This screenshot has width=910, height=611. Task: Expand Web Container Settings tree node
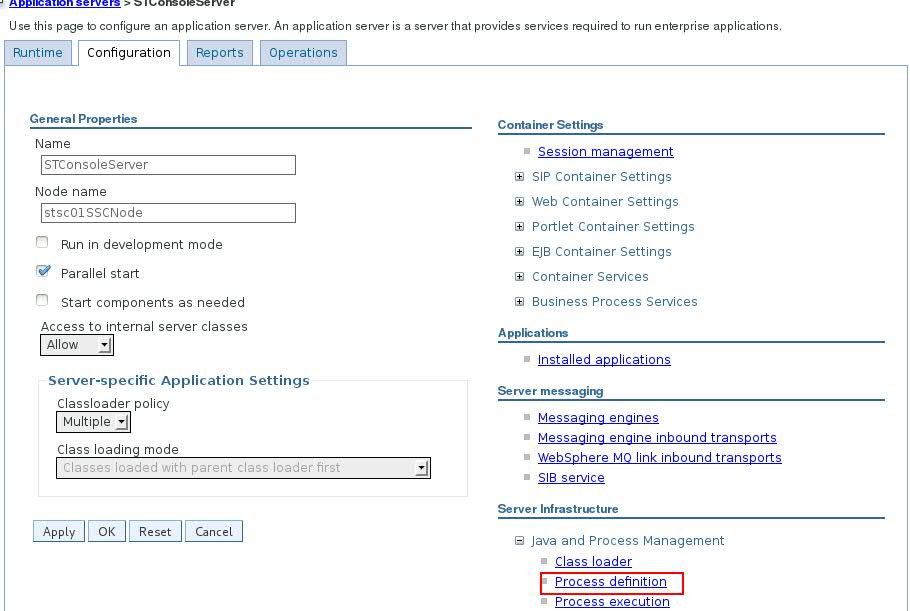pyautogui.click(x=519, y=202)
